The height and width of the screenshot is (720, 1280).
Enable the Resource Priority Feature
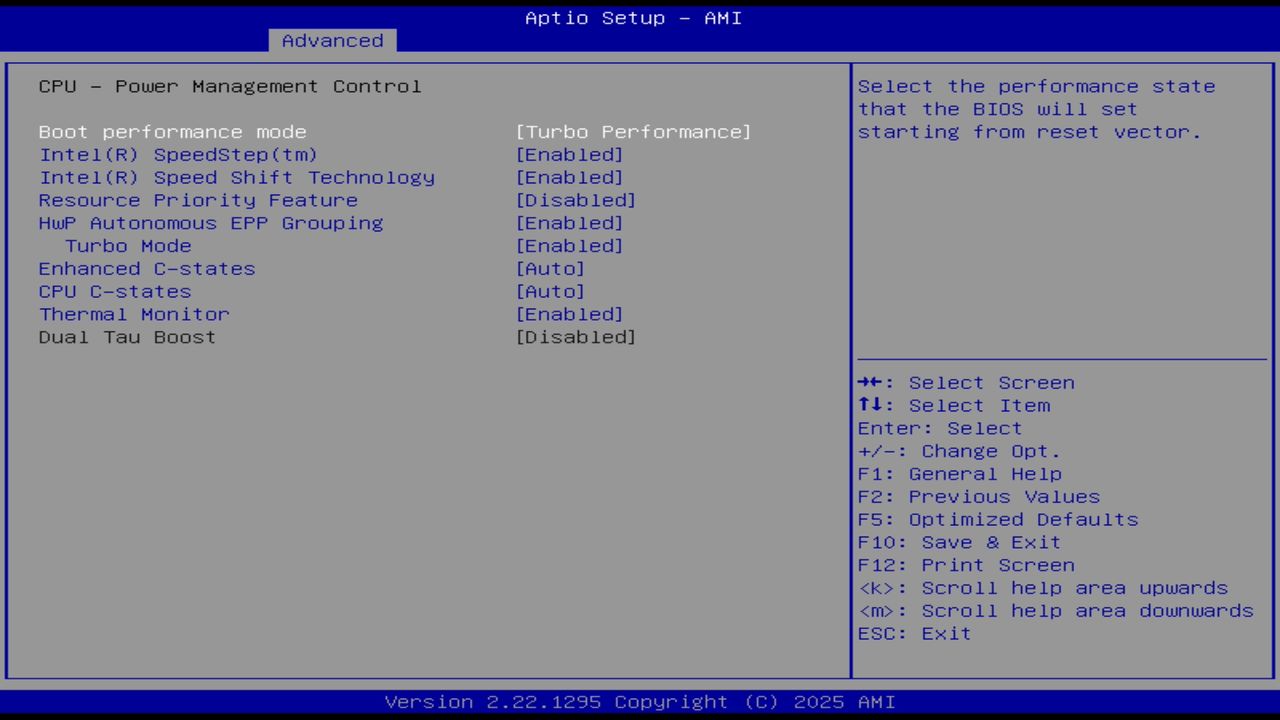(197, 200)
